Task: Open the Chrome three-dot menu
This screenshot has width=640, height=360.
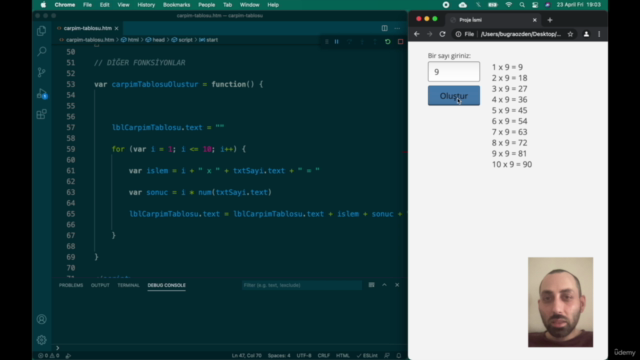Action: [x=599, y=34]
